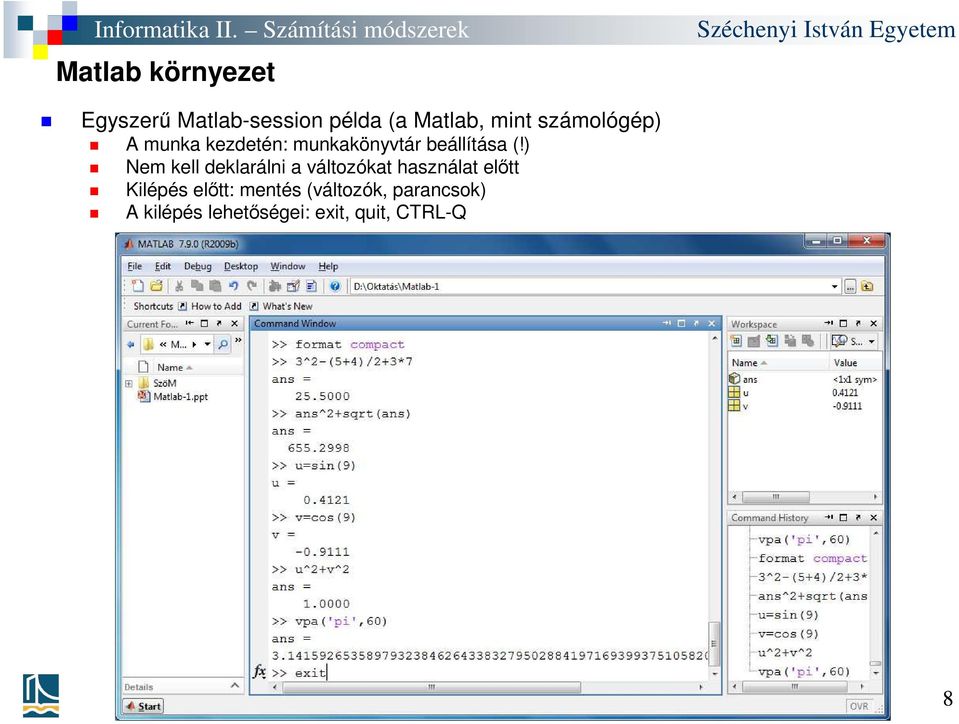
Task: Click the Open file folder icon
Action: (156, 286)
